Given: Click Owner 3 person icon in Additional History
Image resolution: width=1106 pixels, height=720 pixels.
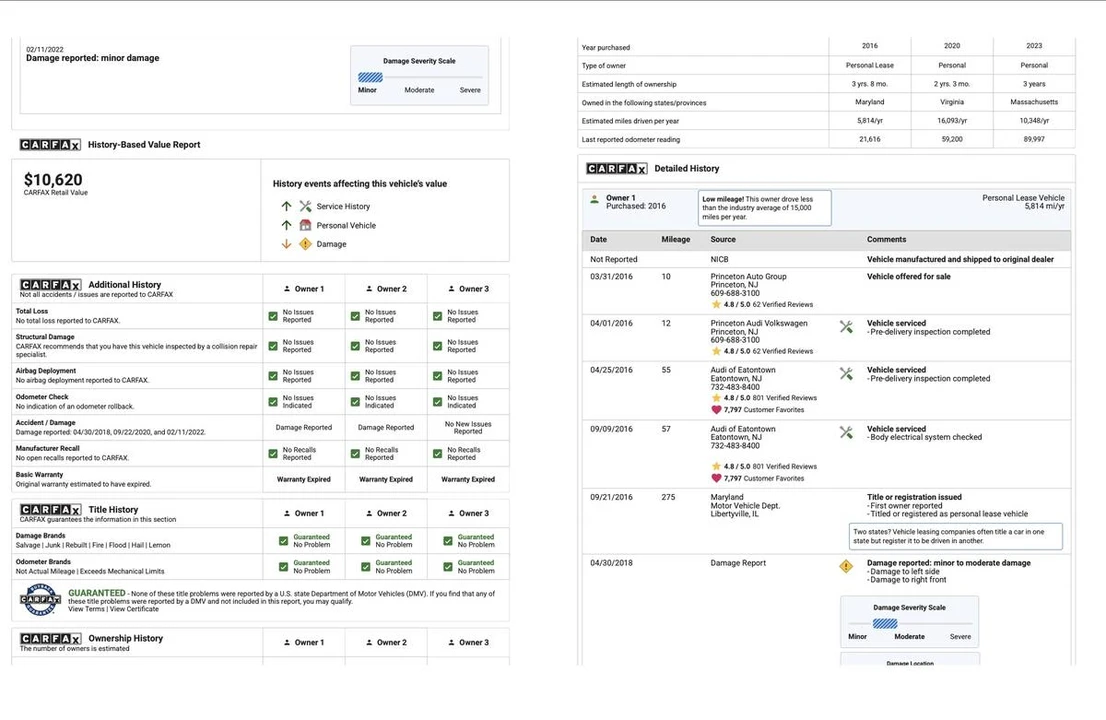Looking at the screenshot, I should tap(451, 288).
